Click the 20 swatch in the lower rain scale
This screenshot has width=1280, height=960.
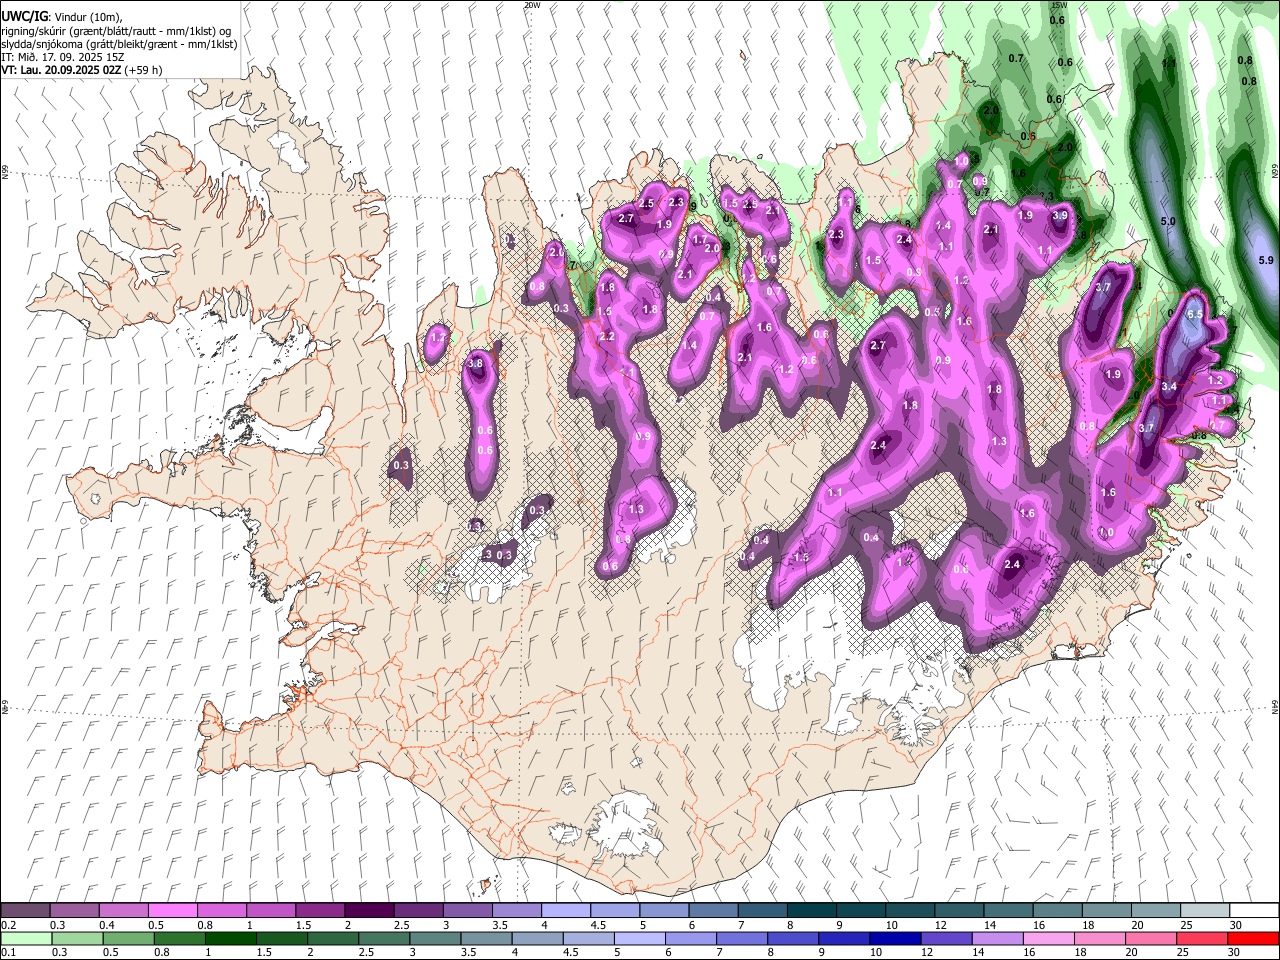click(1151, 938)
